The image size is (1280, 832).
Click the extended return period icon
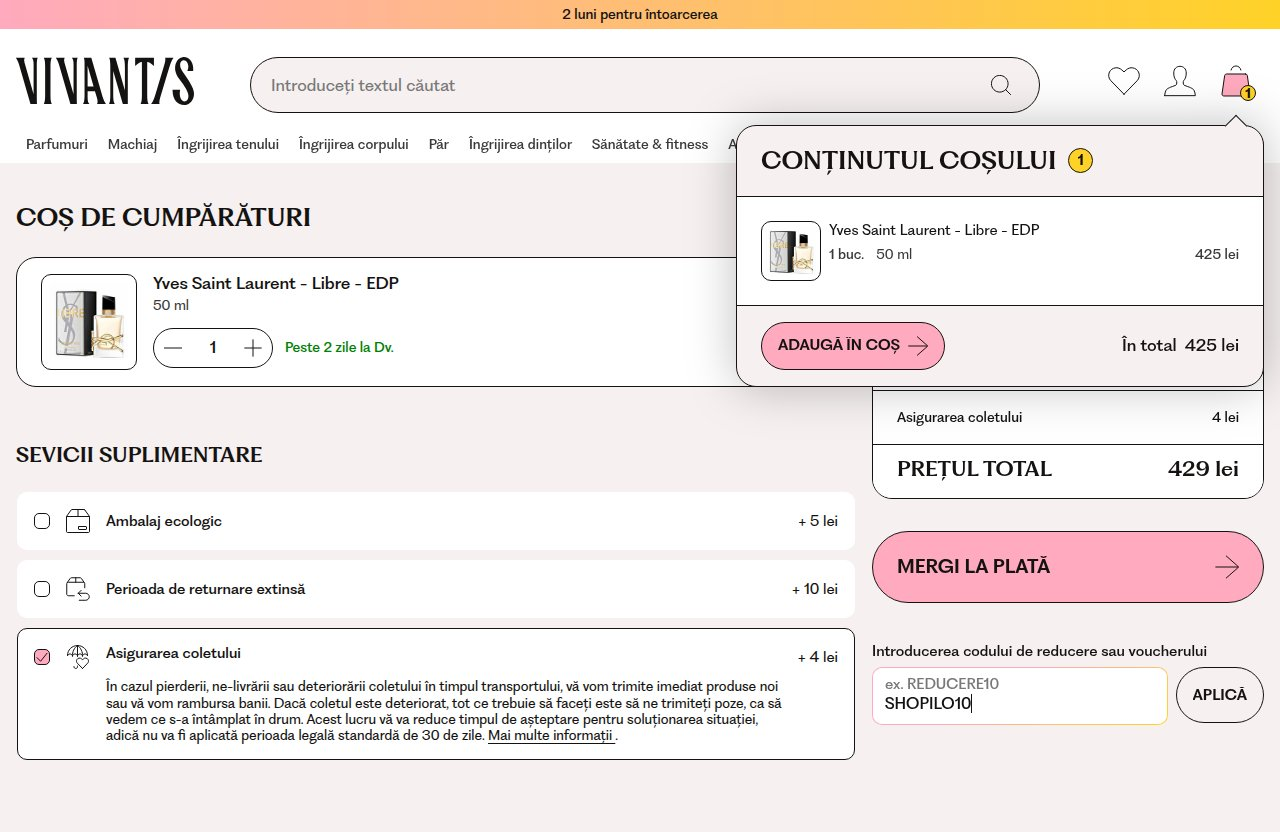click(x=78, y=589)
